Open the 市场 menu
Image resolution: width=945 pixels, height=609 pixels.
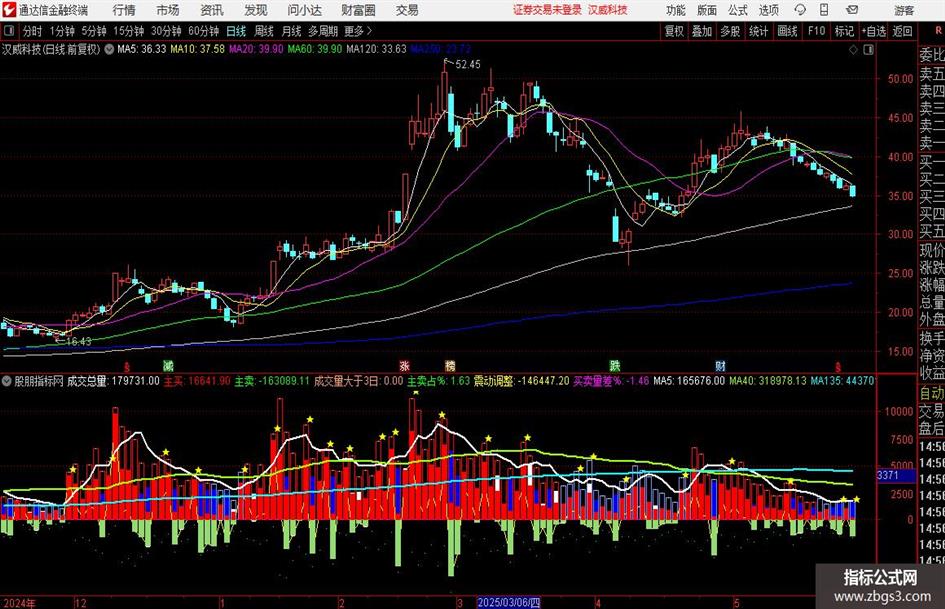(x=168, y=10)
